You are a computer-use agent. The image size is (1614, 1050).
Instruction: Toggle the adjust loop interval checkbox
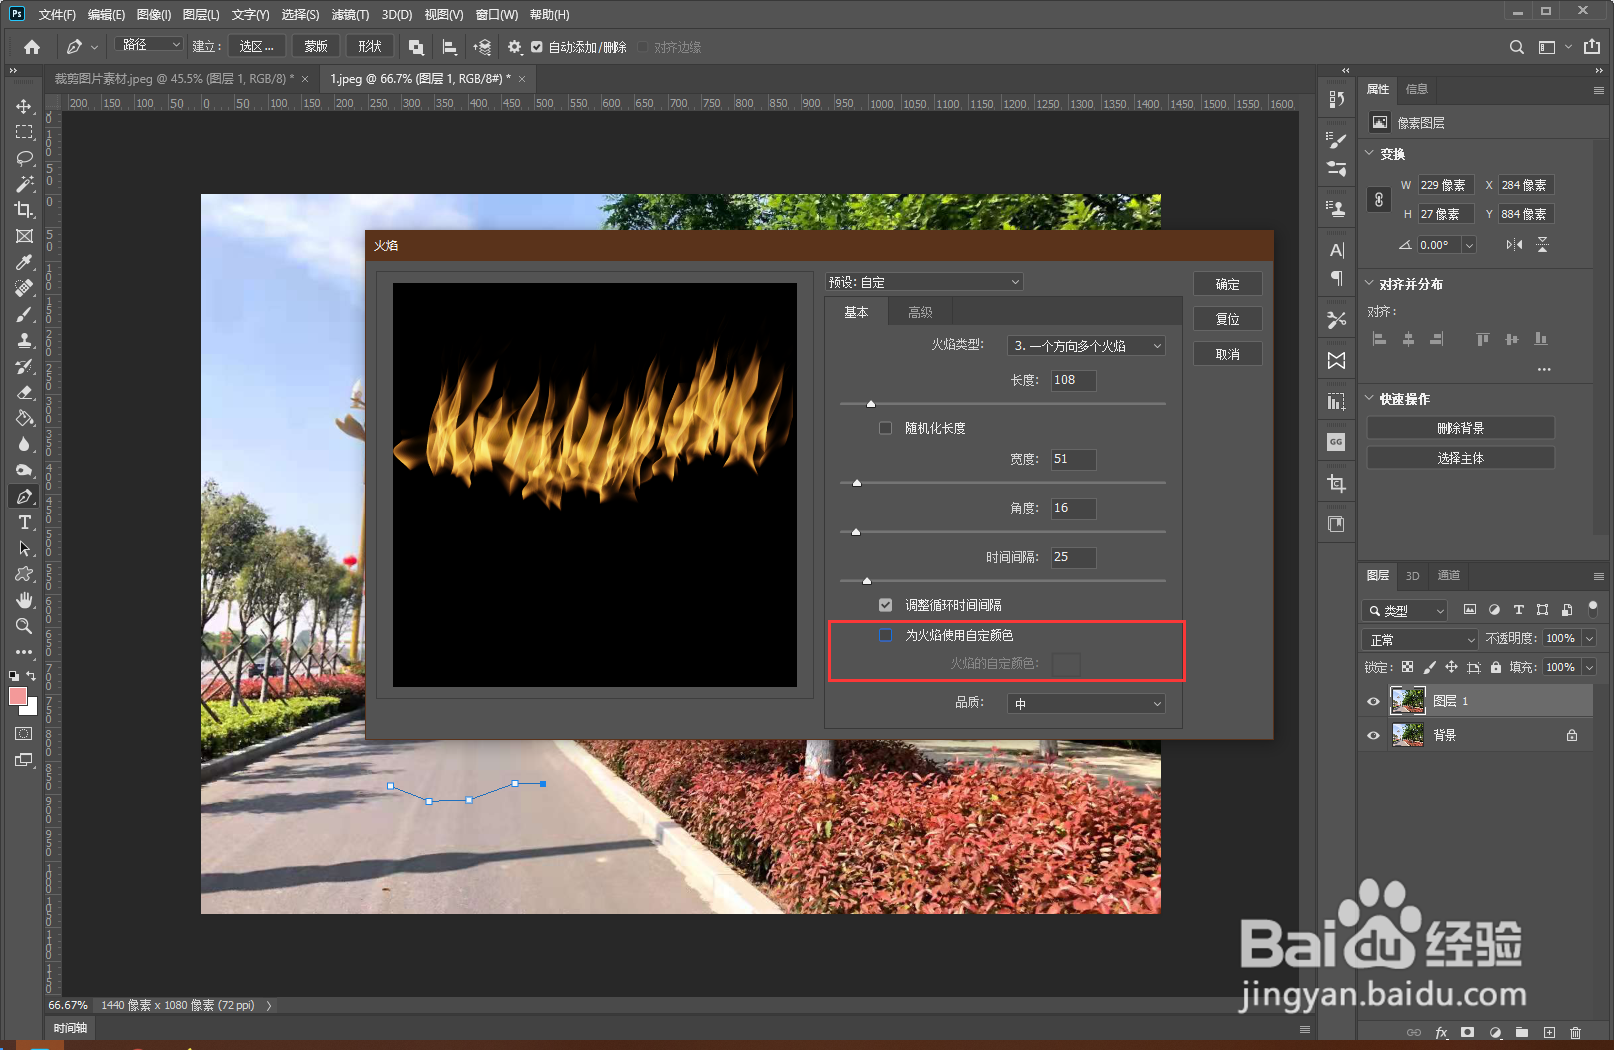[x=885, y=605]
